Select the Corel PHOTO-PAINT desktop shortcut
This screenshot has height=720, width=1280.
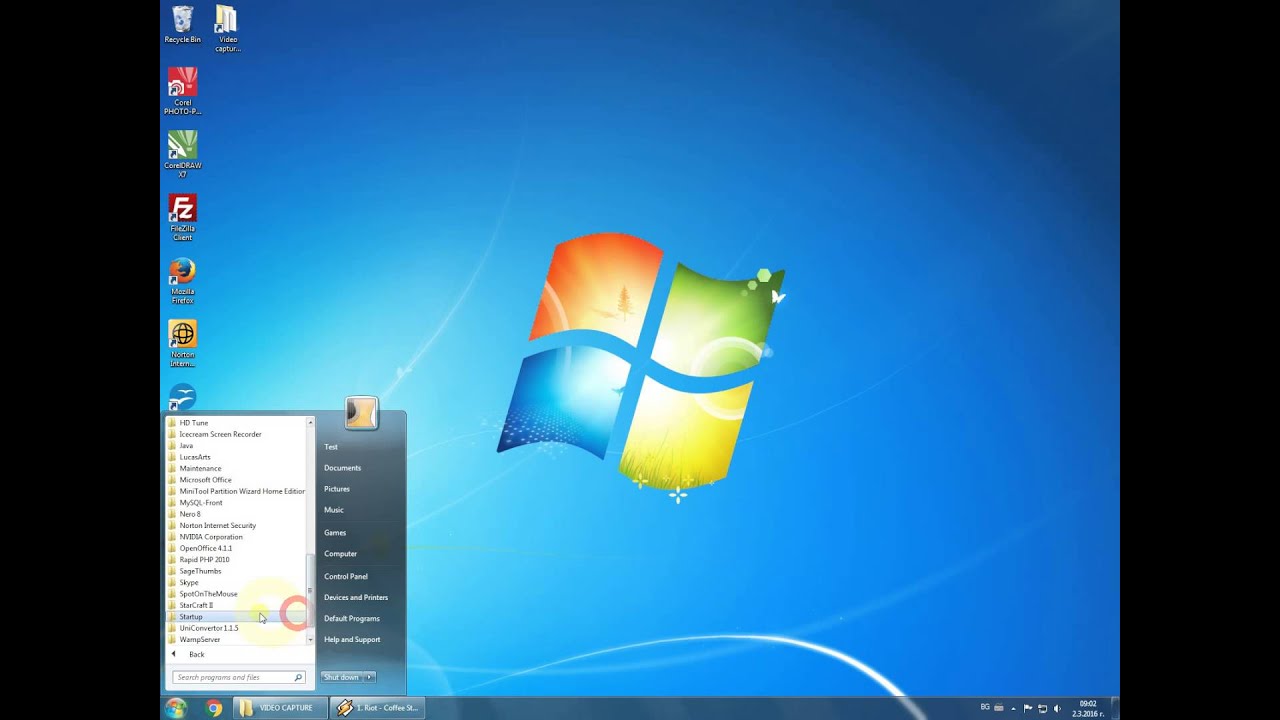click(x=182, y=91)
